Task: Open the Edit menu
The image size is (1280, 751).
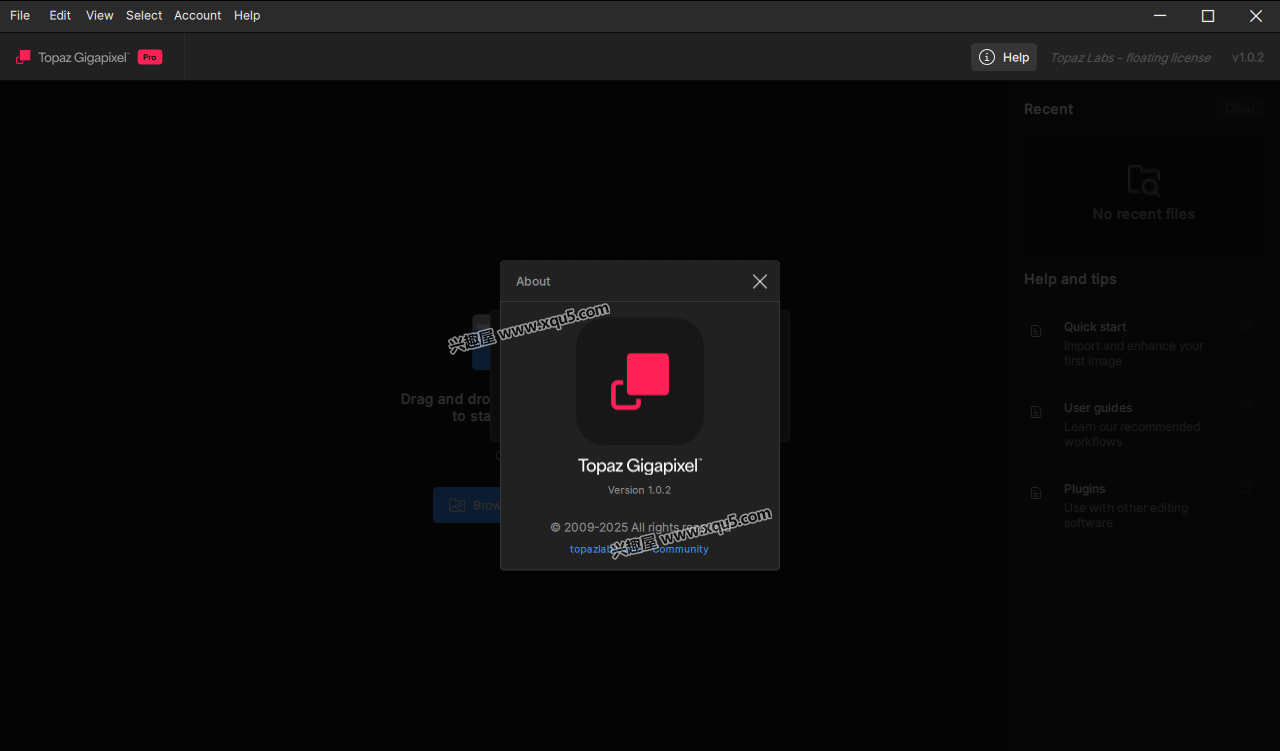Action: (x=60, y=15)
